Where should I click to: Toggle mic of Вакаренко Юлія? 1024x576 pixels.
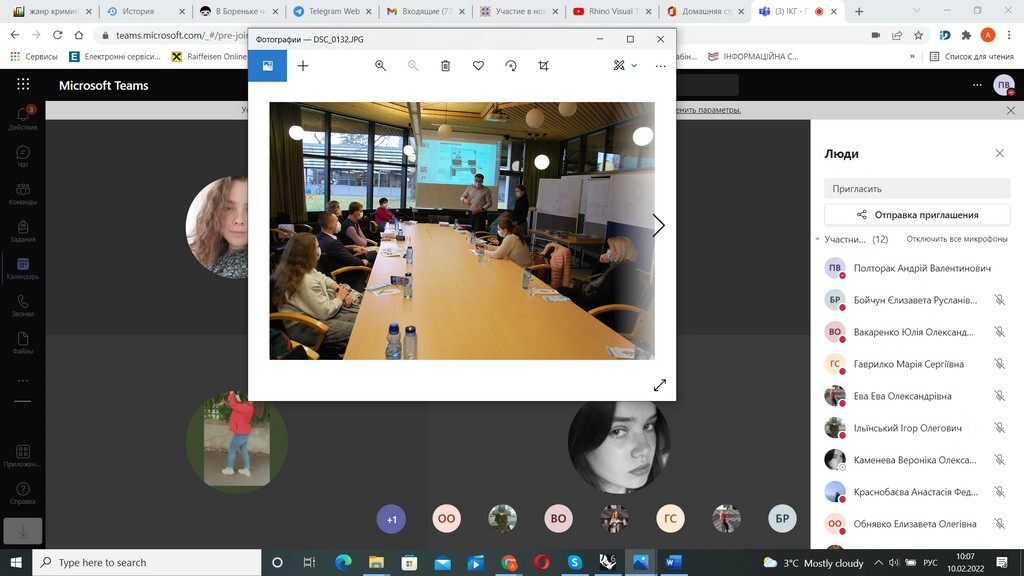[x=999, y=332]
